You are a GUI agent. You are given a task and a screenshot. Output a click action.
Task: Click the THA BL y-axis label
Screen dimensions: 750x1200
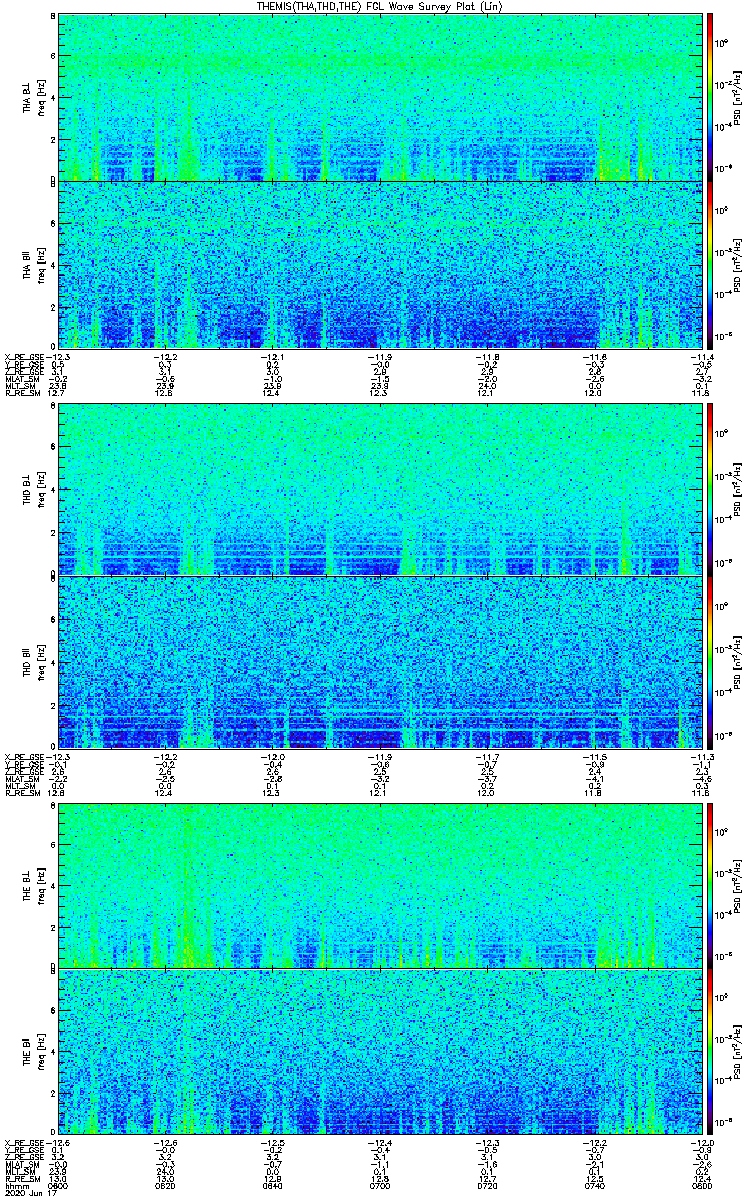[x=29, y=97]
